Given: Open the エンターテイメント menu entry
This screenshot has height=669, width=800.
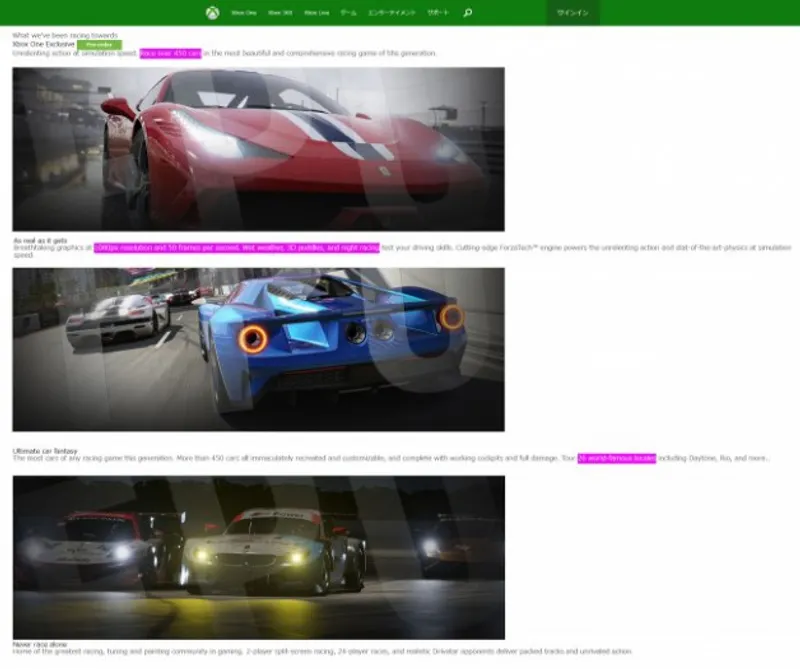Looking at the screenshot, I should tap(392, 12).
